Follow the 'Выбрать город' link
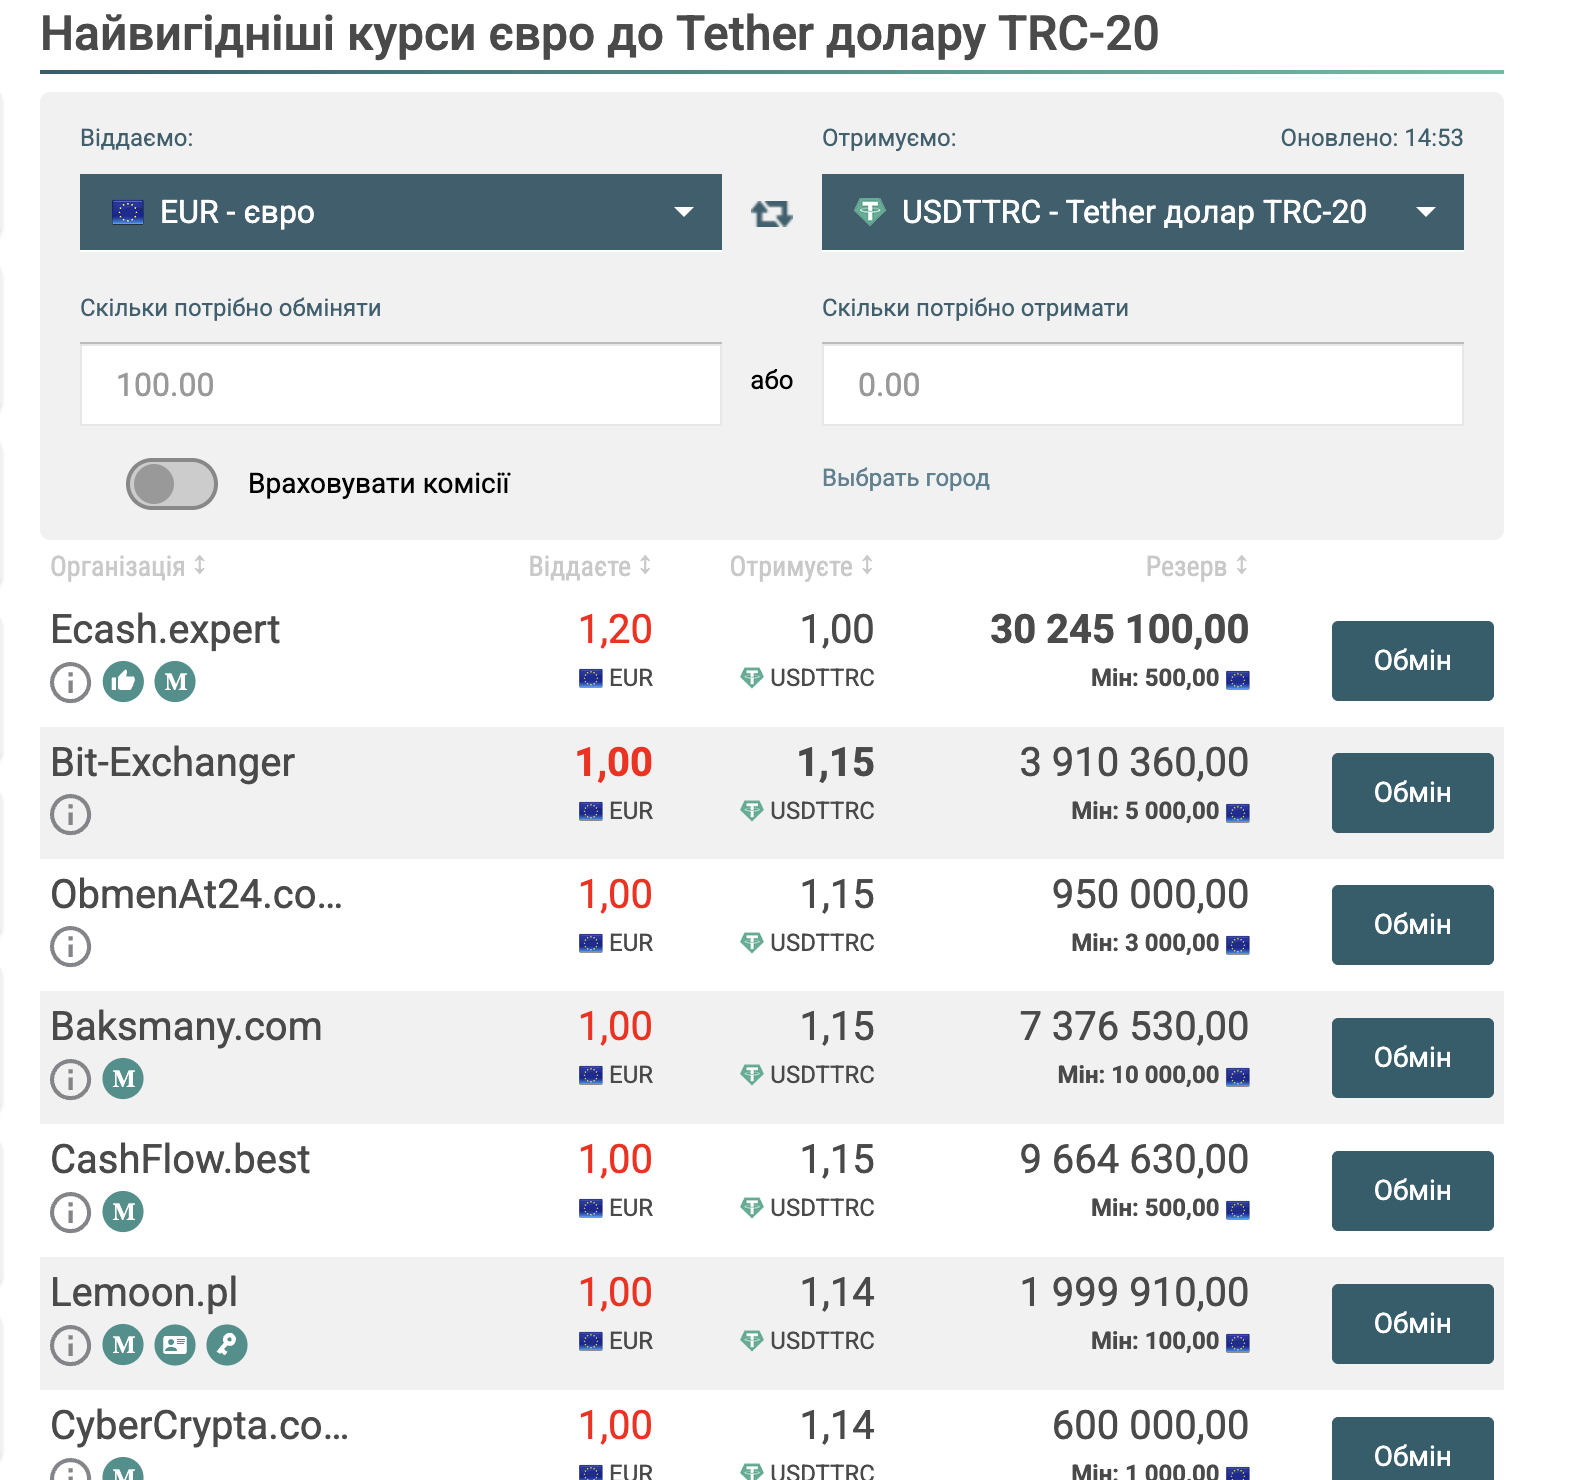The width and height of the screenshot is (1596, 1480). 905,478
